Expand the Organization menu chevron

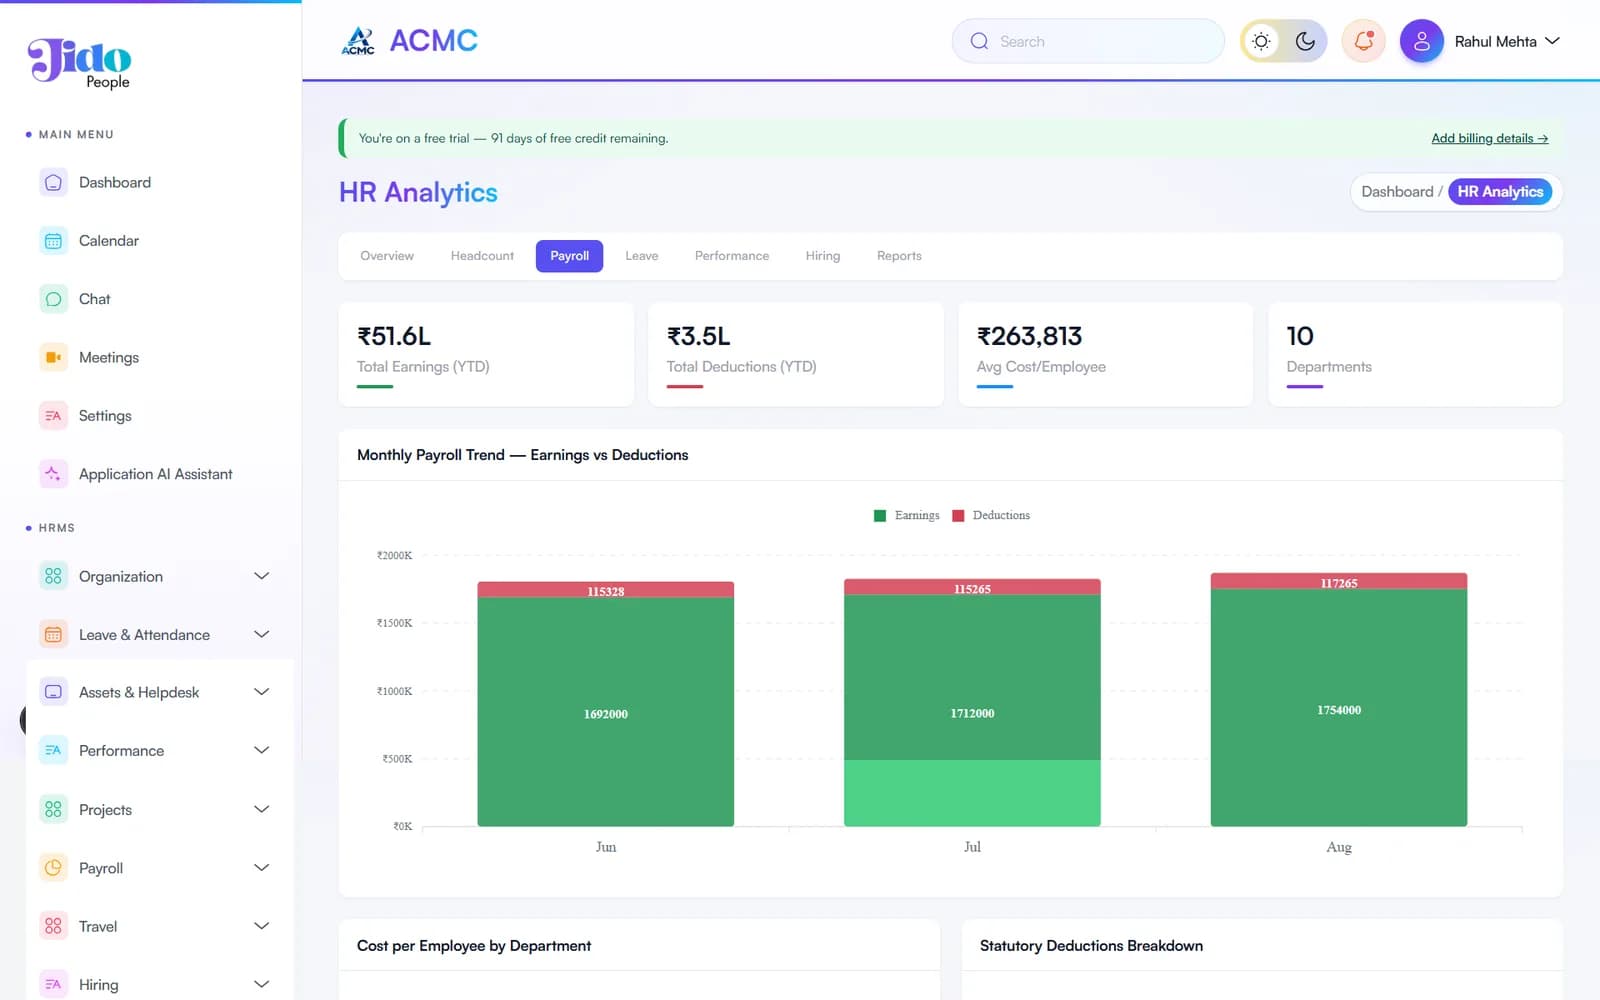[261, 576]
